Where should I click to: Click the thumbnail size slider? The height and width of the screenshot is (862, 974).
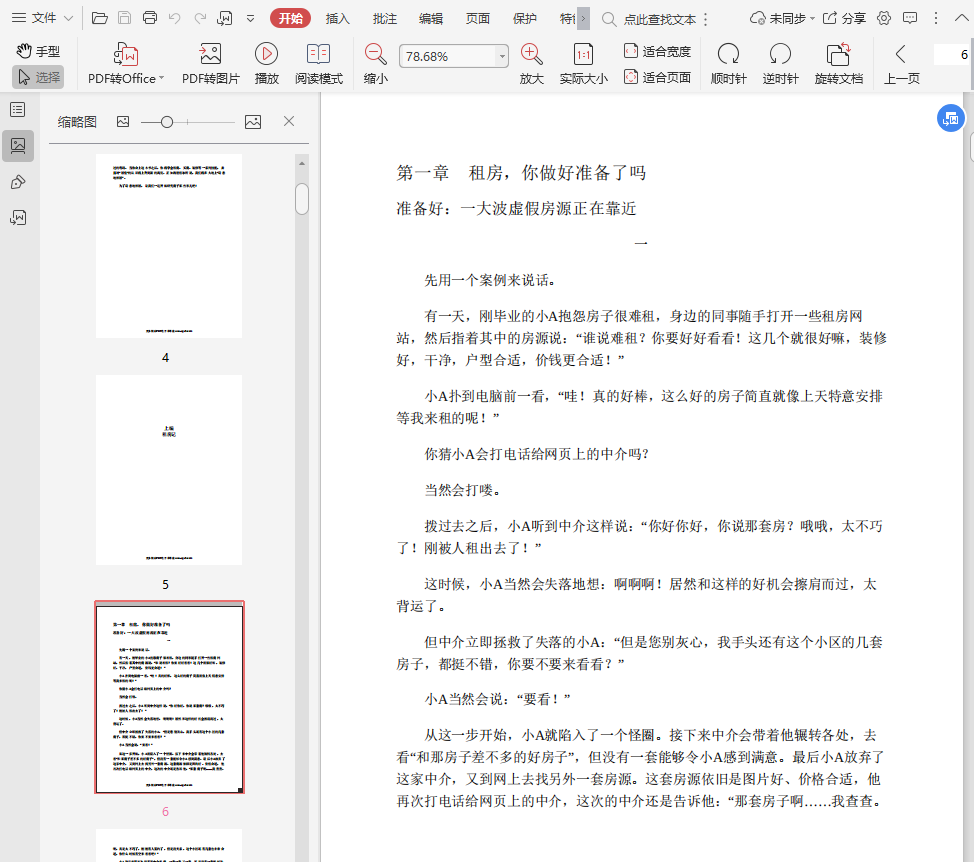tap(167, 122)
